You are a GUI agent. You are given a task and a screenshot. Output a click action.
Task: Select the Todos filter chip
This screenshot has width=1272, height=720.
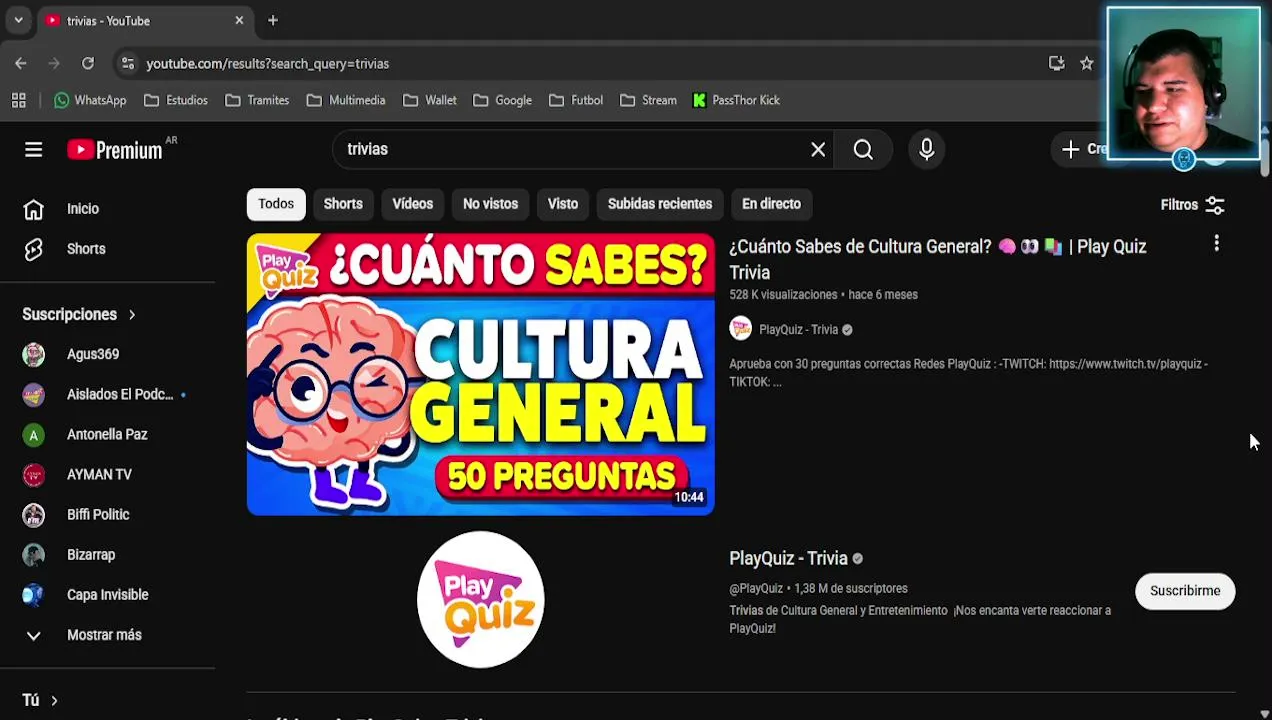point(276,204)
